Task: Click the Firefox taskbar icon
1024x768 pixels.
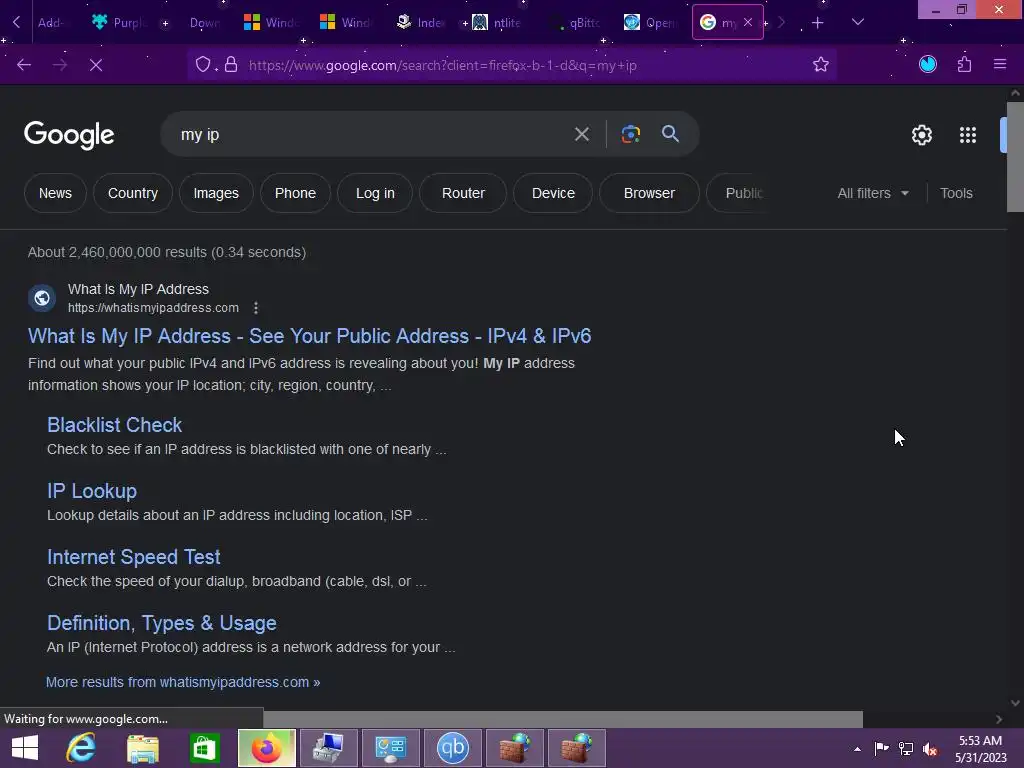Action: [x=266, y=748]
